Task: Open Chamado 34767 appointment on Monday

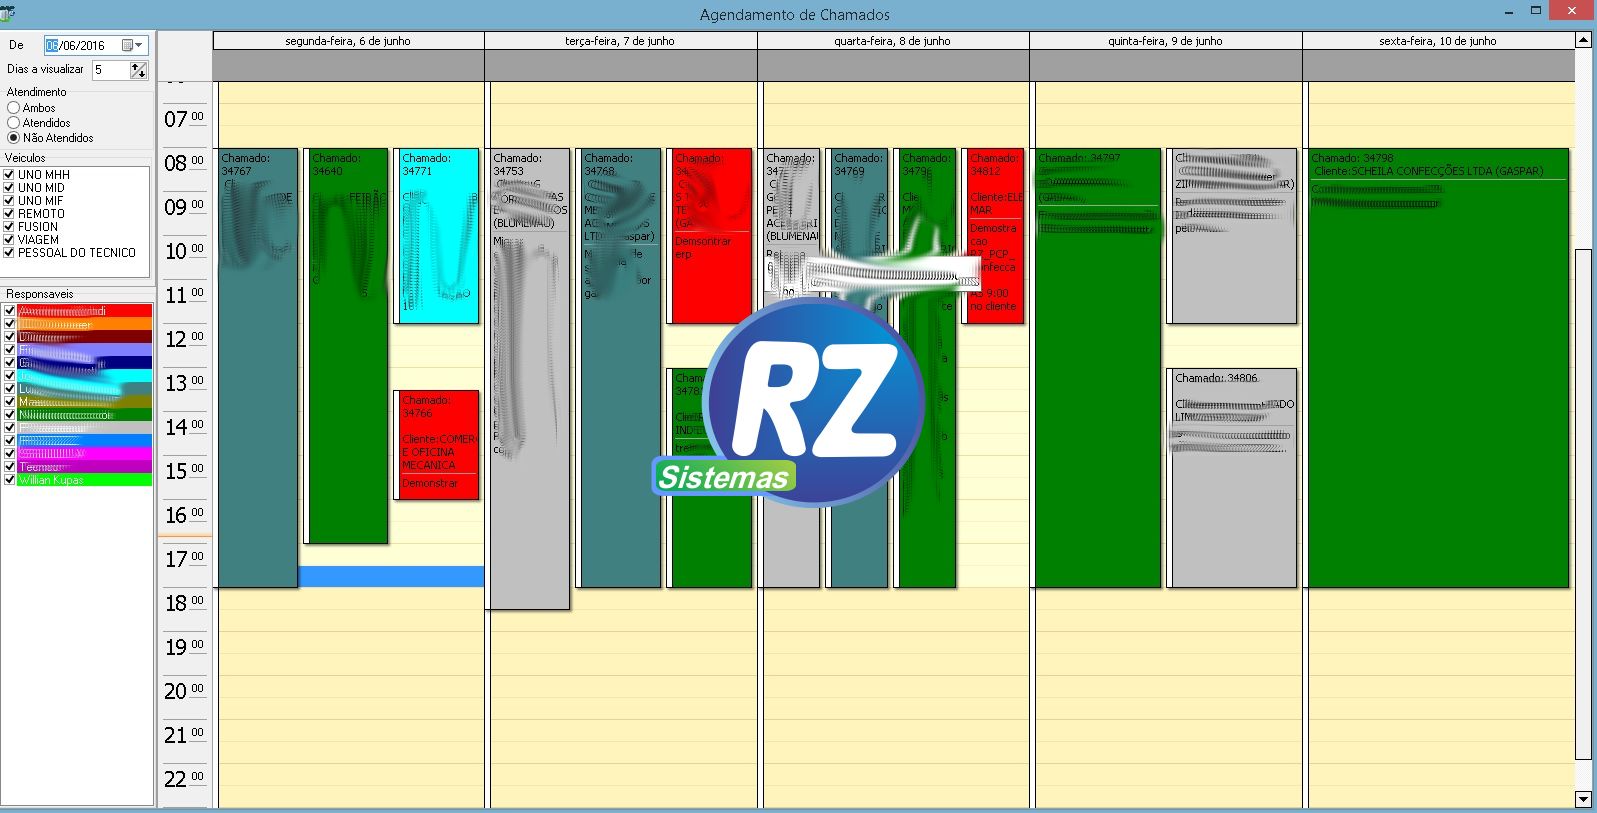Action: coord(257,368)
